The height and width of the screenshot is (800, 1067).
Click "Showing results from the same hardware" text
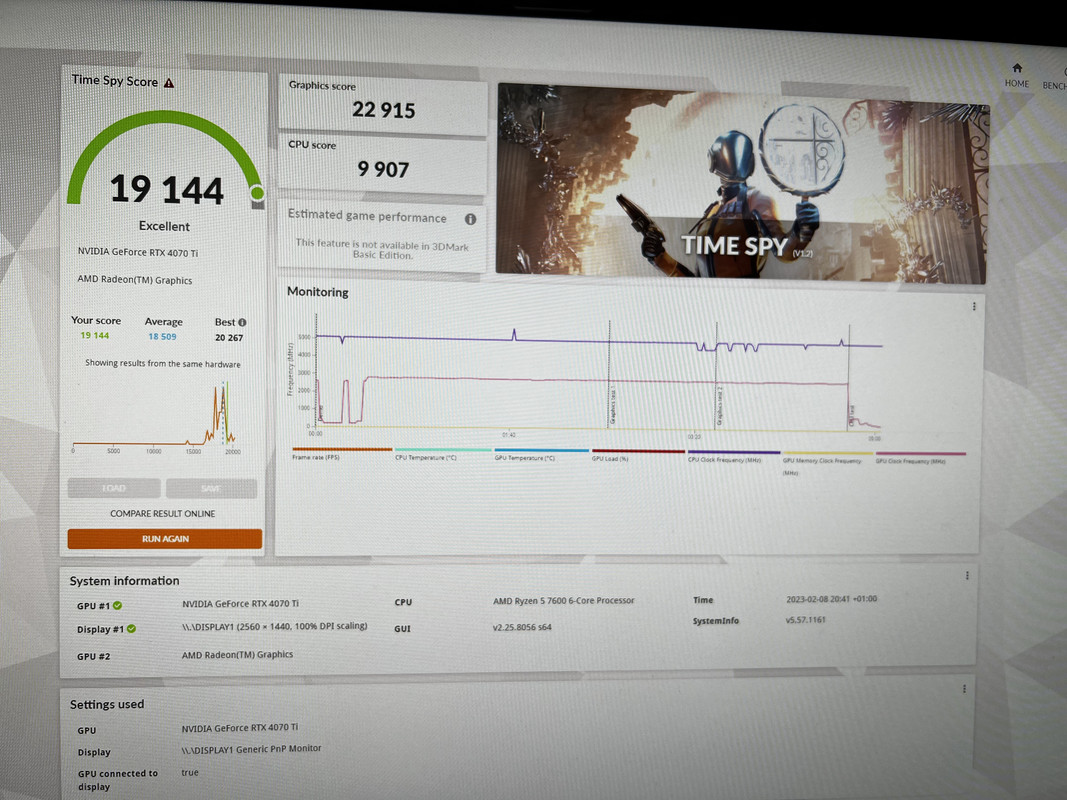(163, 363)
